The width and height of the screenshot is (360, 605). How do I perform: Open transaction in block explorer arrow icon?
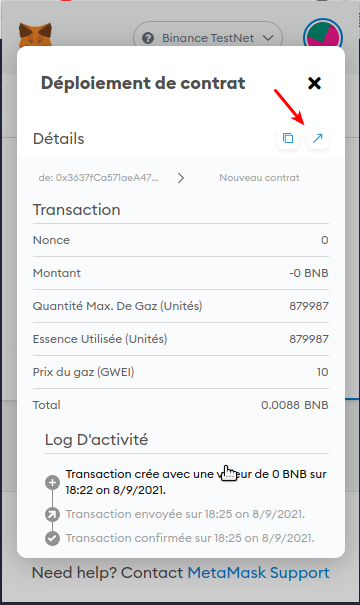[x=318, y=138]
